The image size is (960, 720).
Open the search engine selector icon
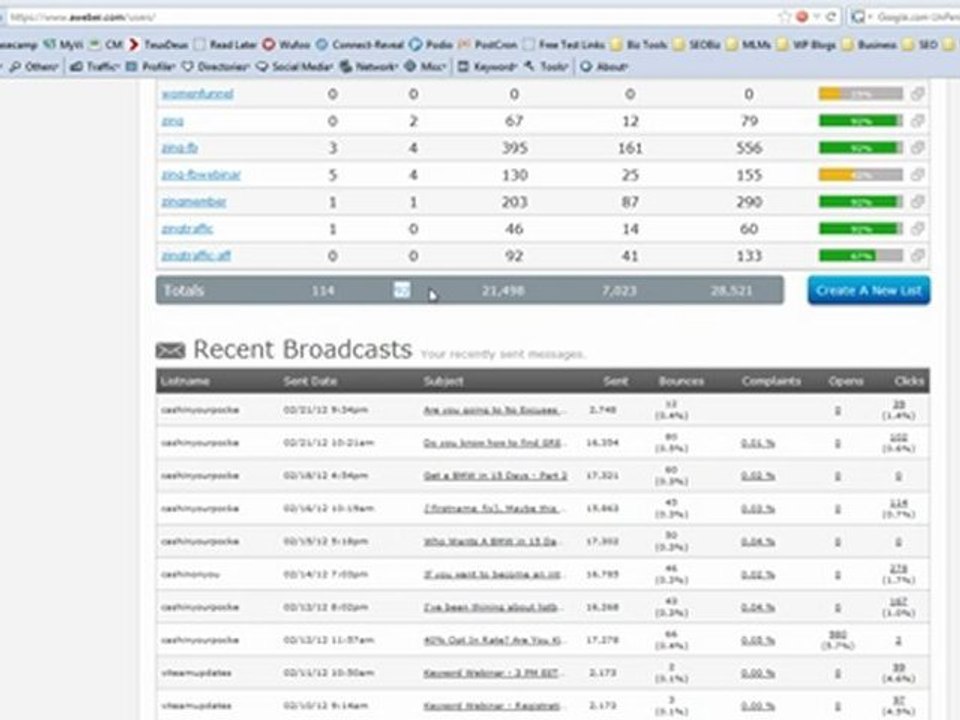(858, 17)
